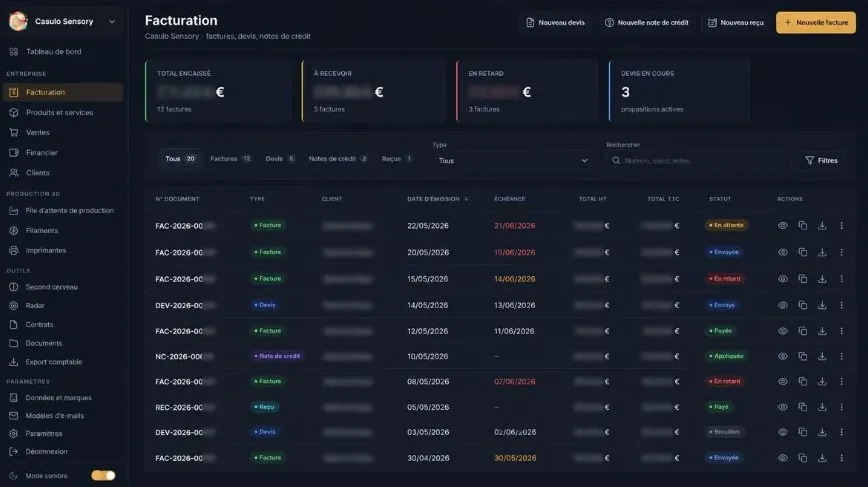
Task: Open more actions for REC-2026 receipt
Action: click(x=841, y=407)
